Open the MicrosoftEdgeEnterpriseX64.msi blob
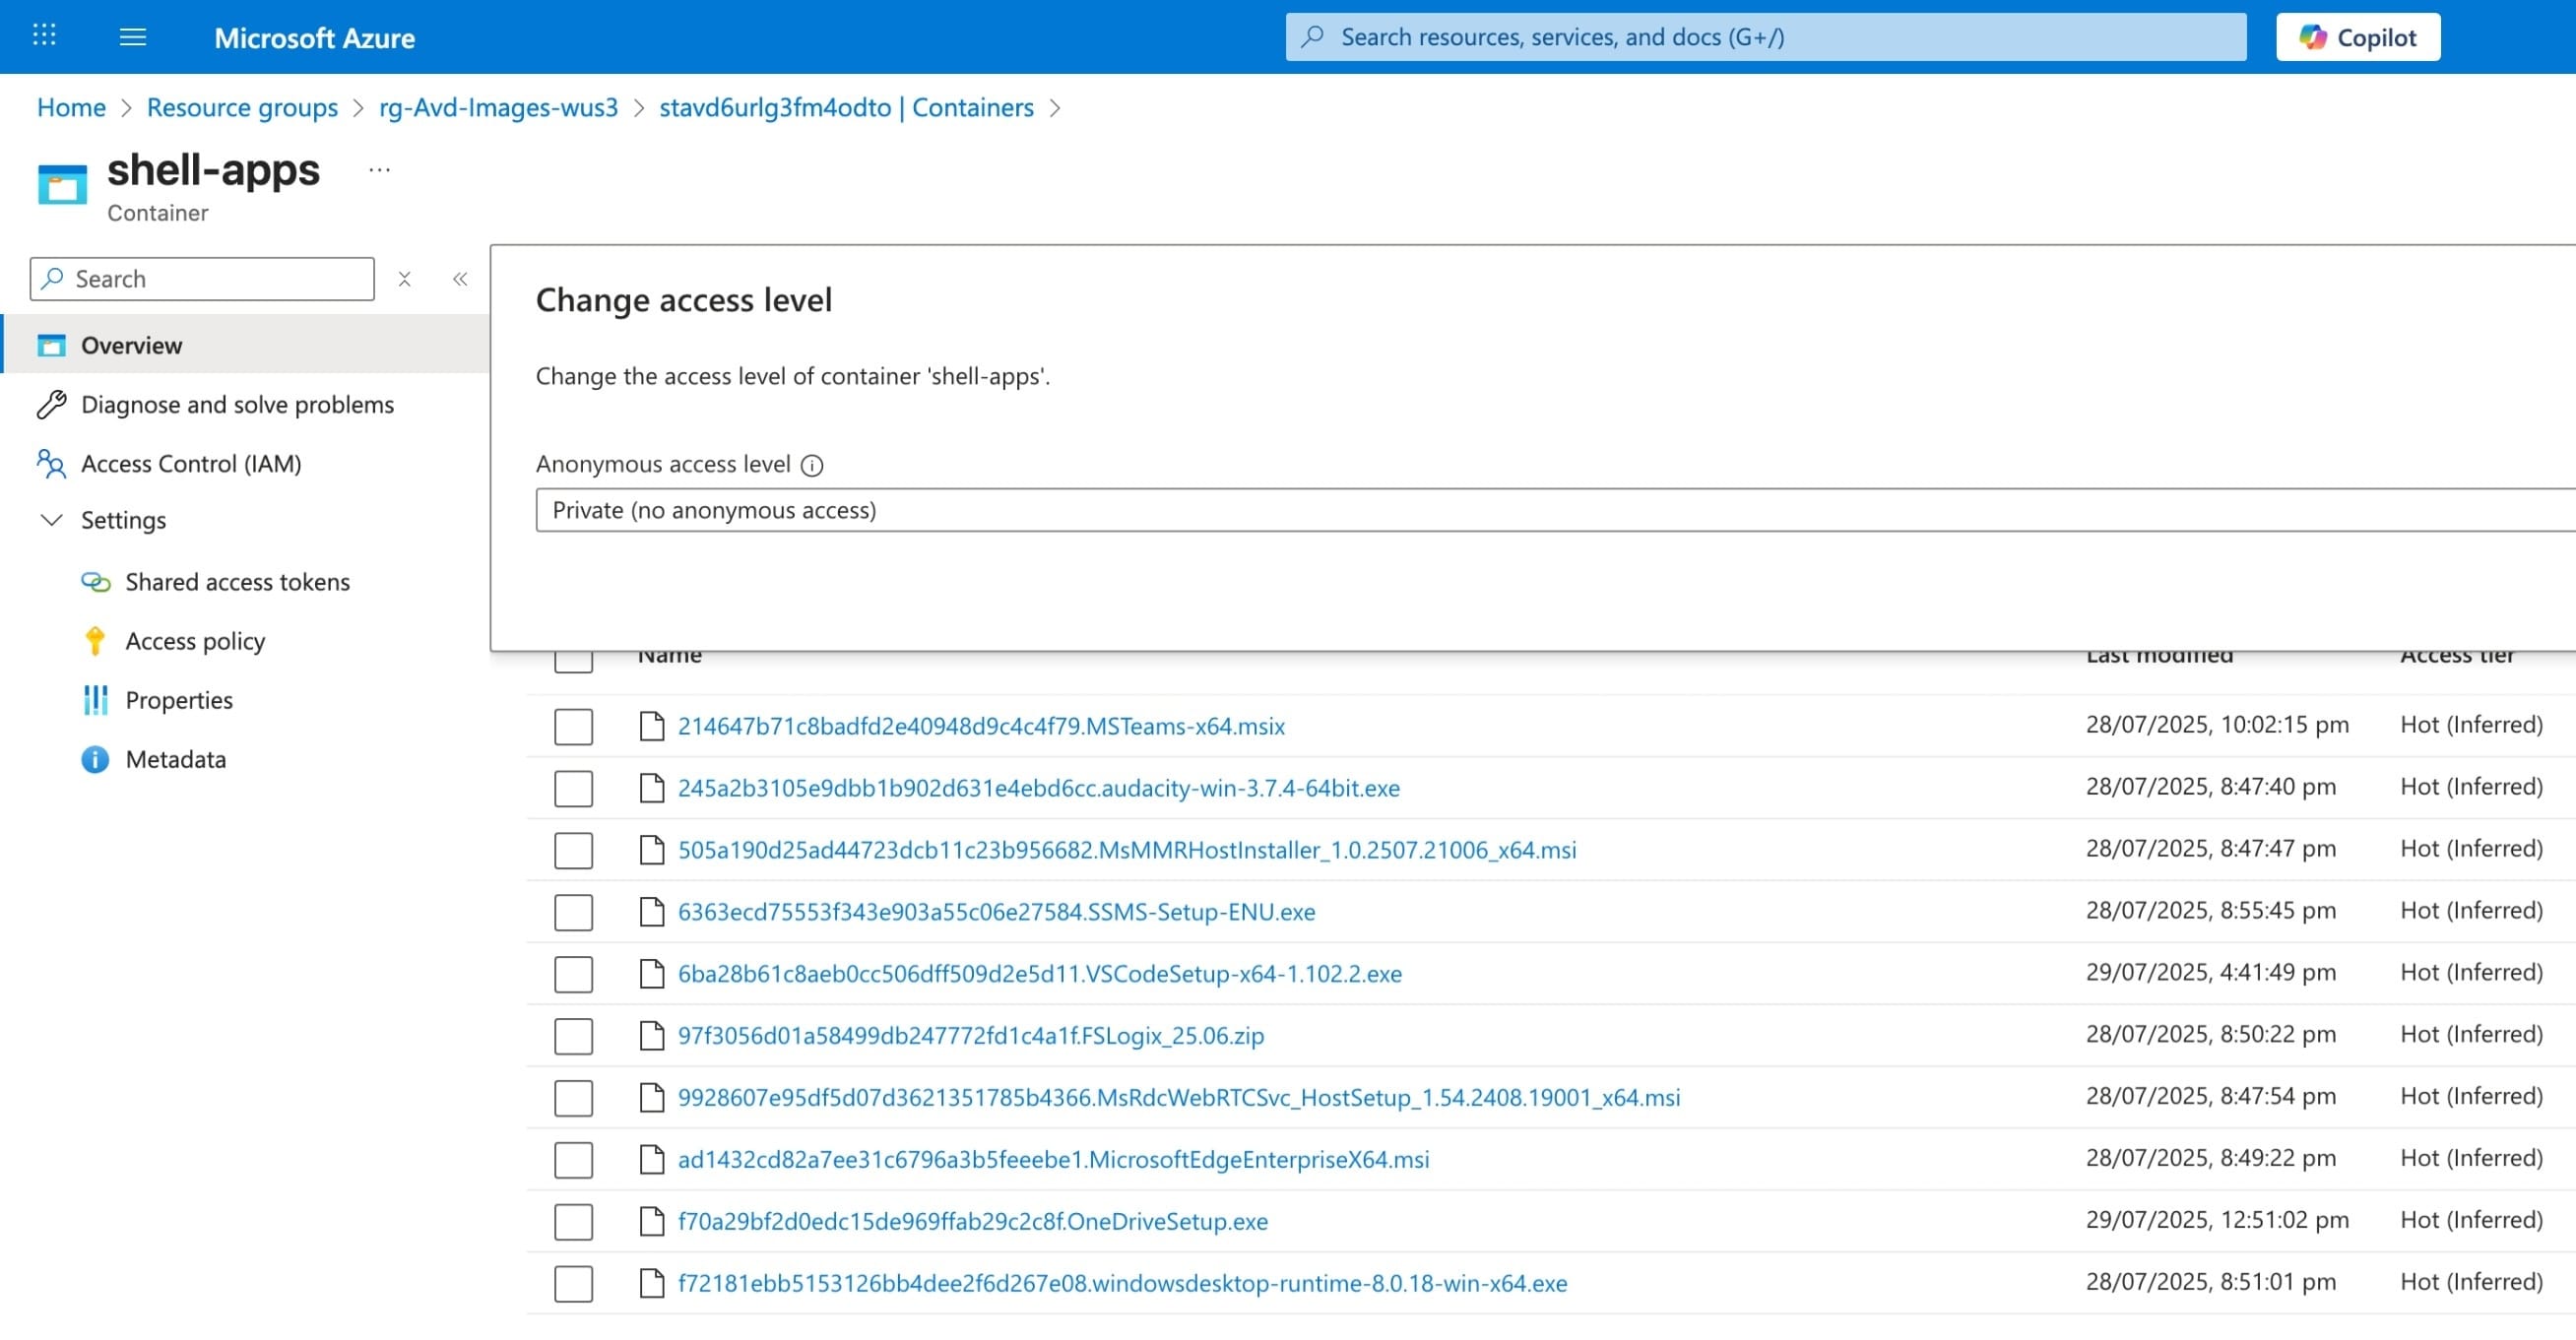 pyautogui.click(x=1053, y=1160)
